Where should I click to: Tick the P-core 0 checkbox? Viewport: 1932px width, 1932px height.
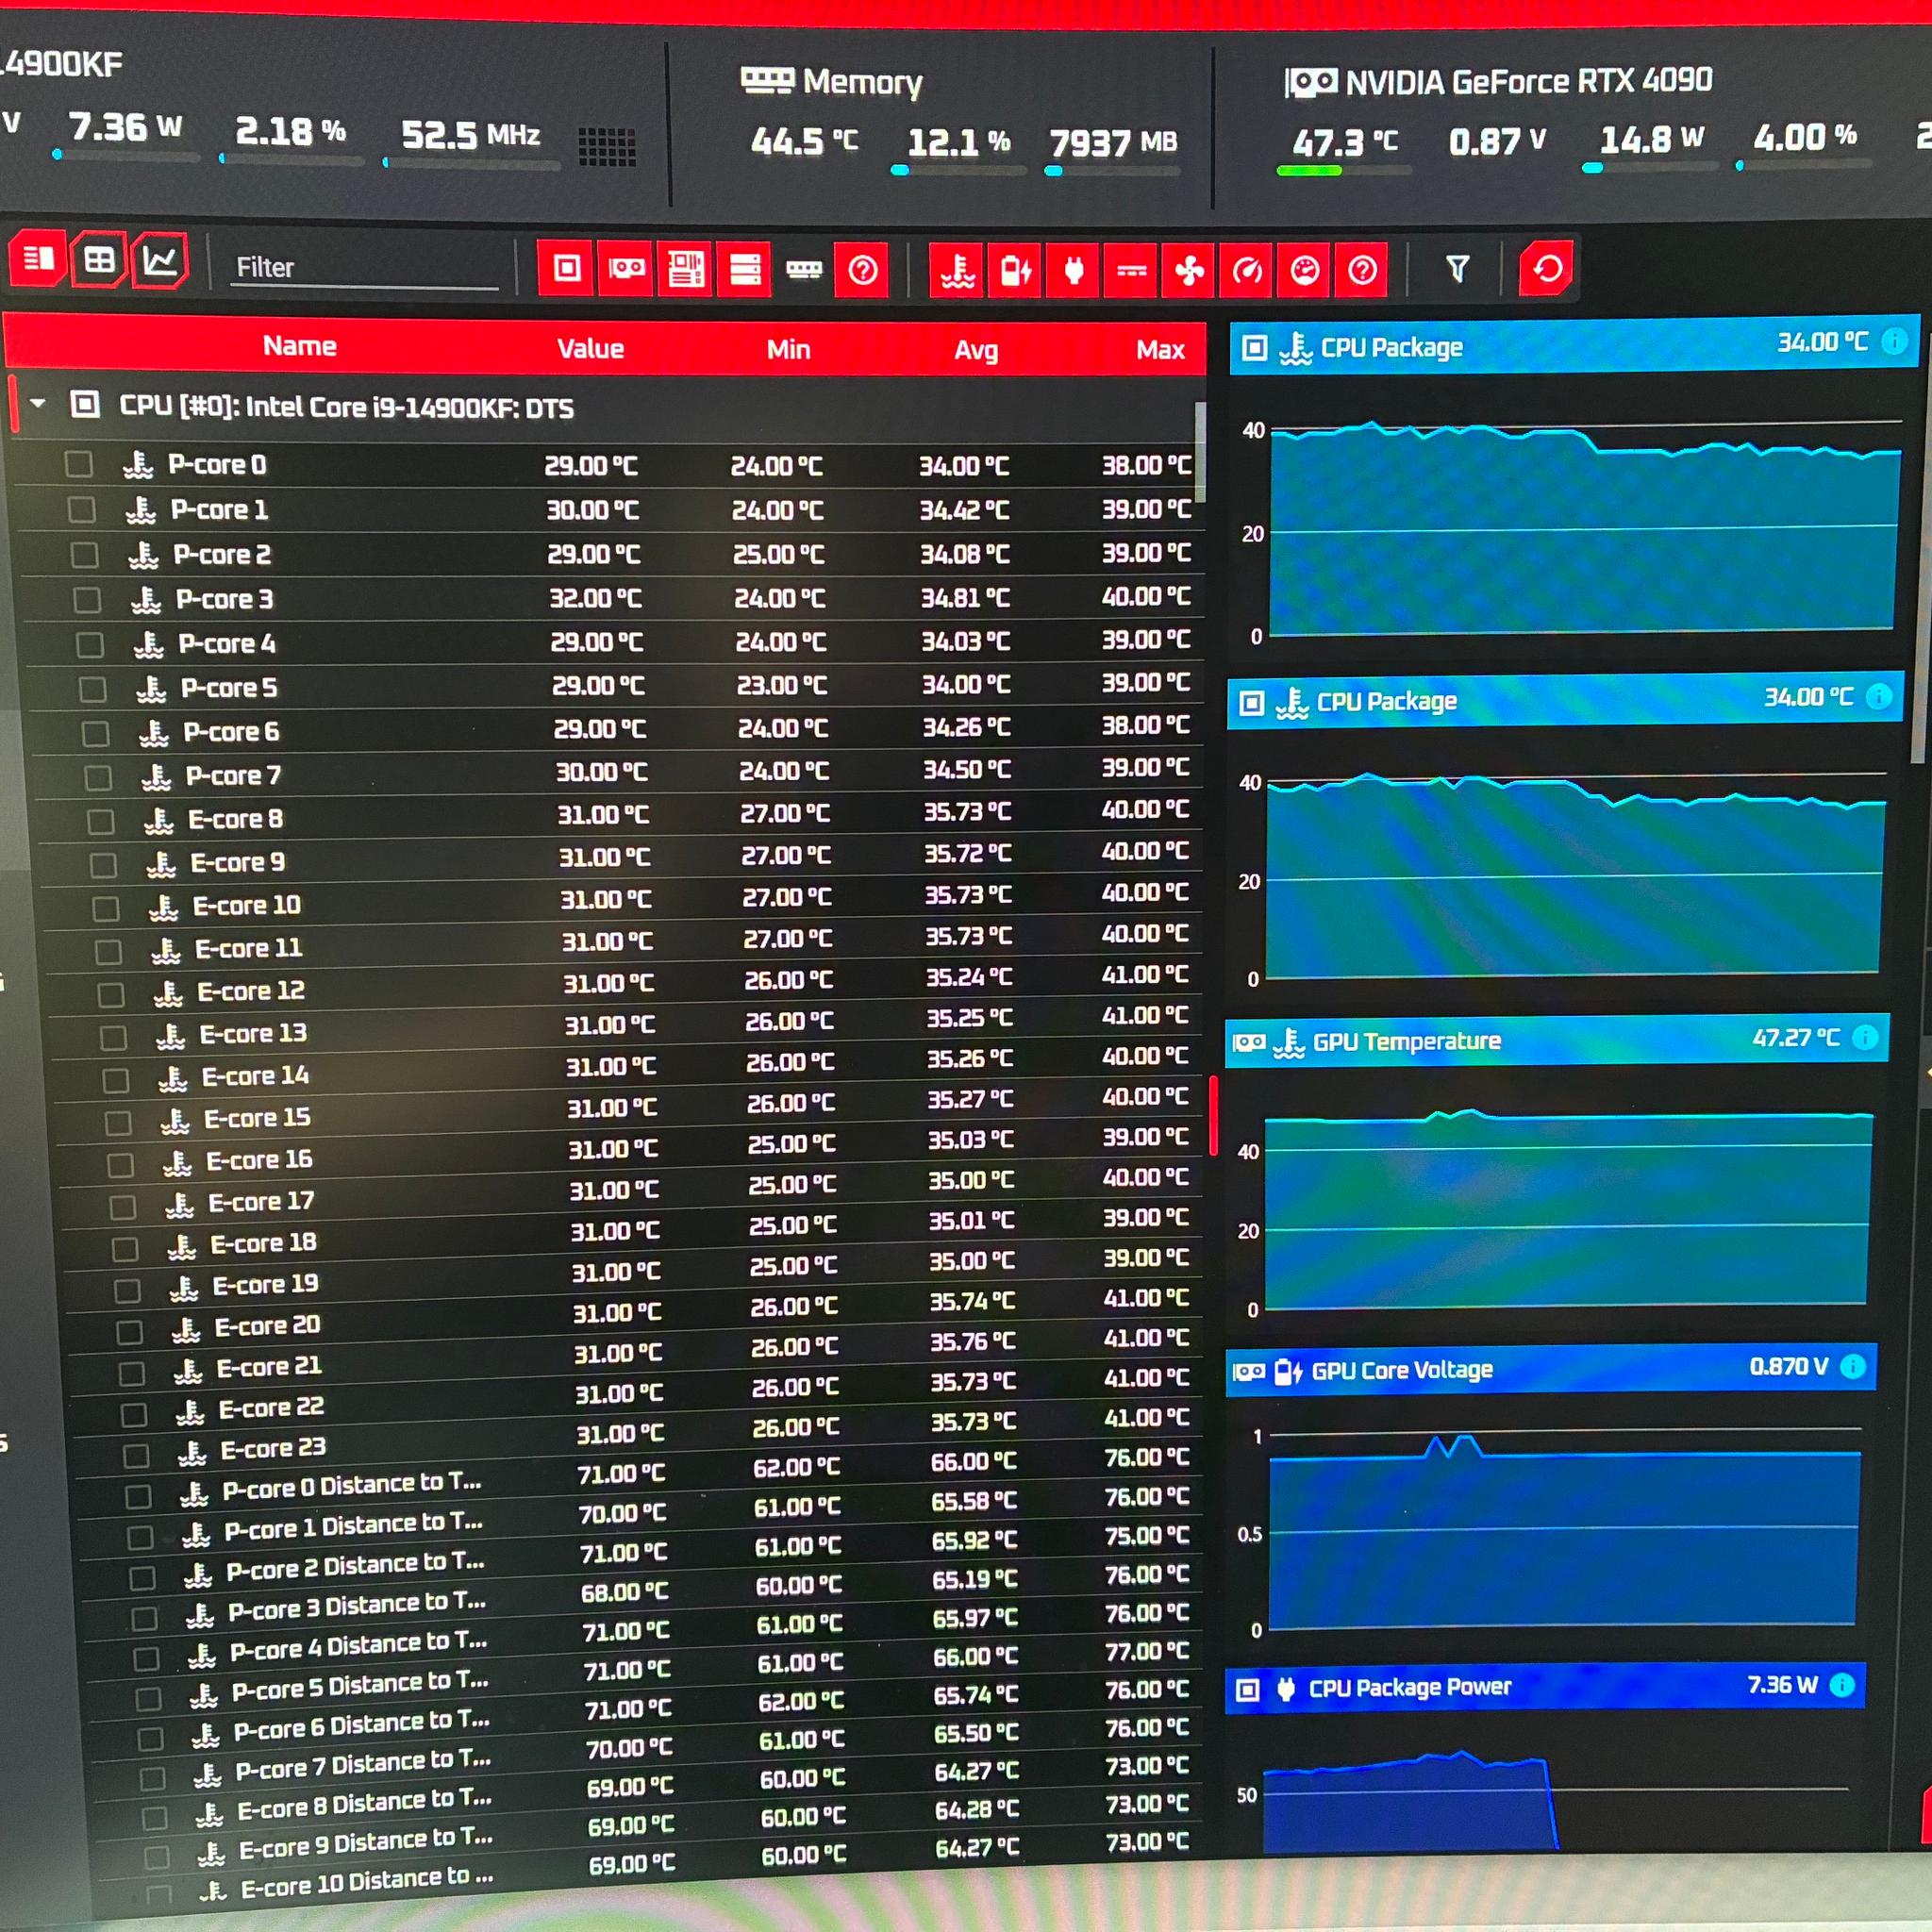79,464
